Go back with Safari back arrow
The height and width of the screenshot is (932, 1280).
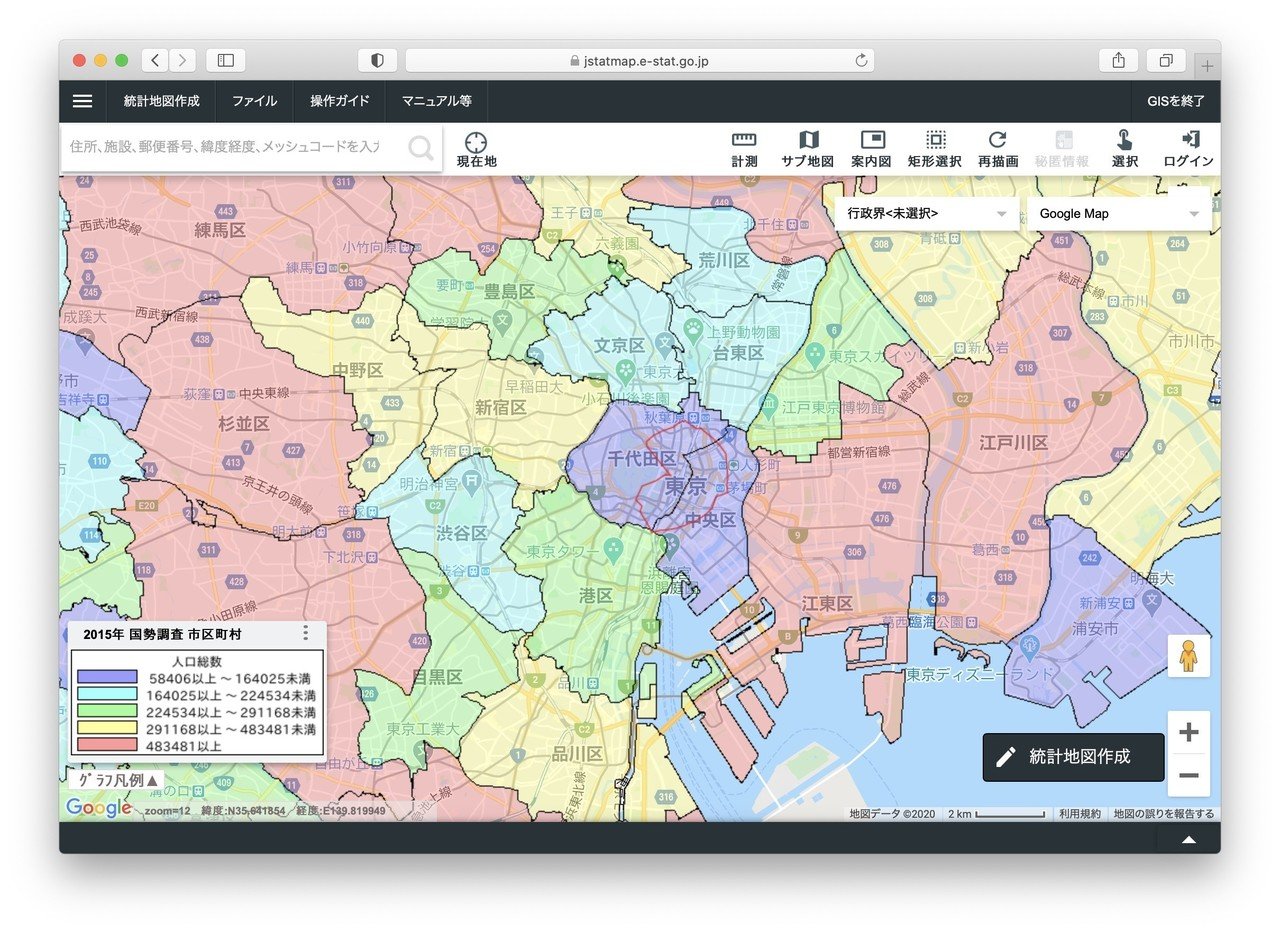[x=155, y=60]
